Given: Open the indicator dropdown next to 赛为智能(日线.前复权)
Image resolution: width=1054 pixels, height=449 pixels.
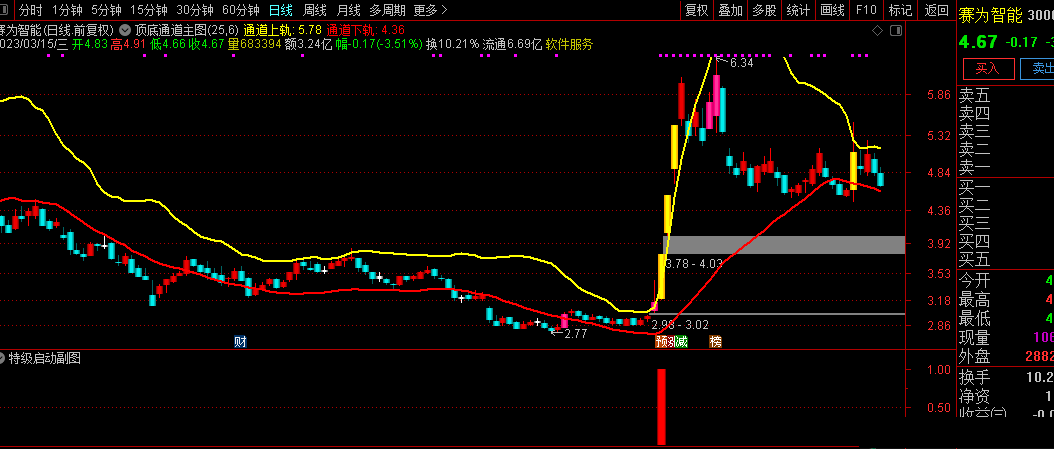Looking at the screenshot, I should tap(125, 30).
